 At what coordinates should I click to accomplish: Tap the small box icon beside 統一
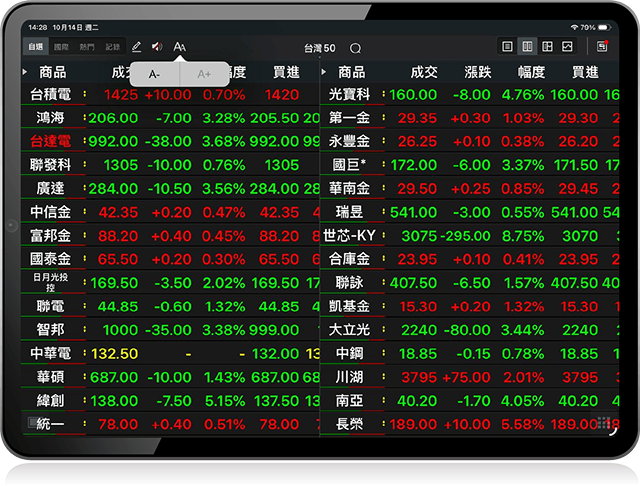[32, 422]
